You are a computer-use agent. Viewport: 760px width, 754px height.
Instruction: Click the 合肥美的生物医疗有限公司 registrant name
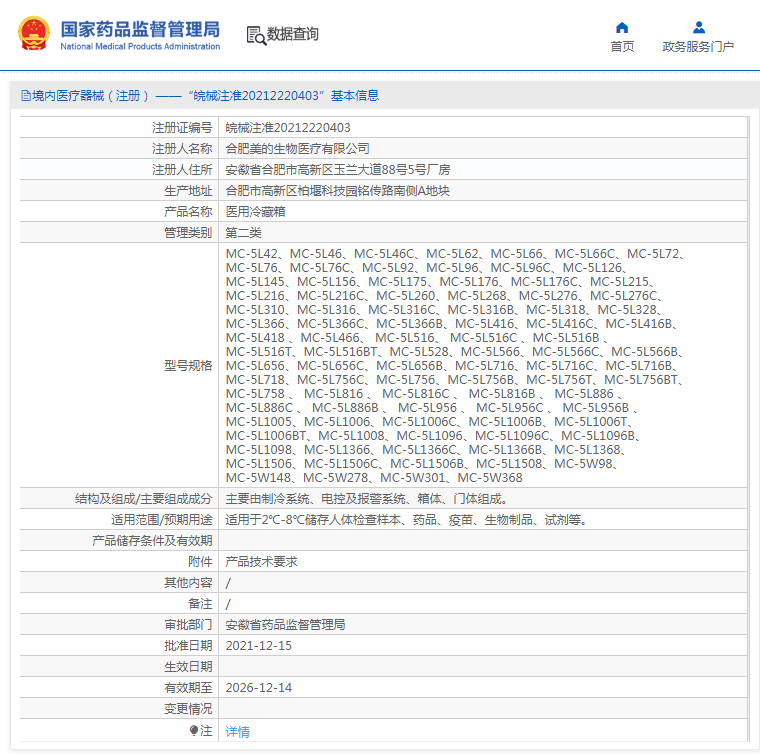[298, 148]
